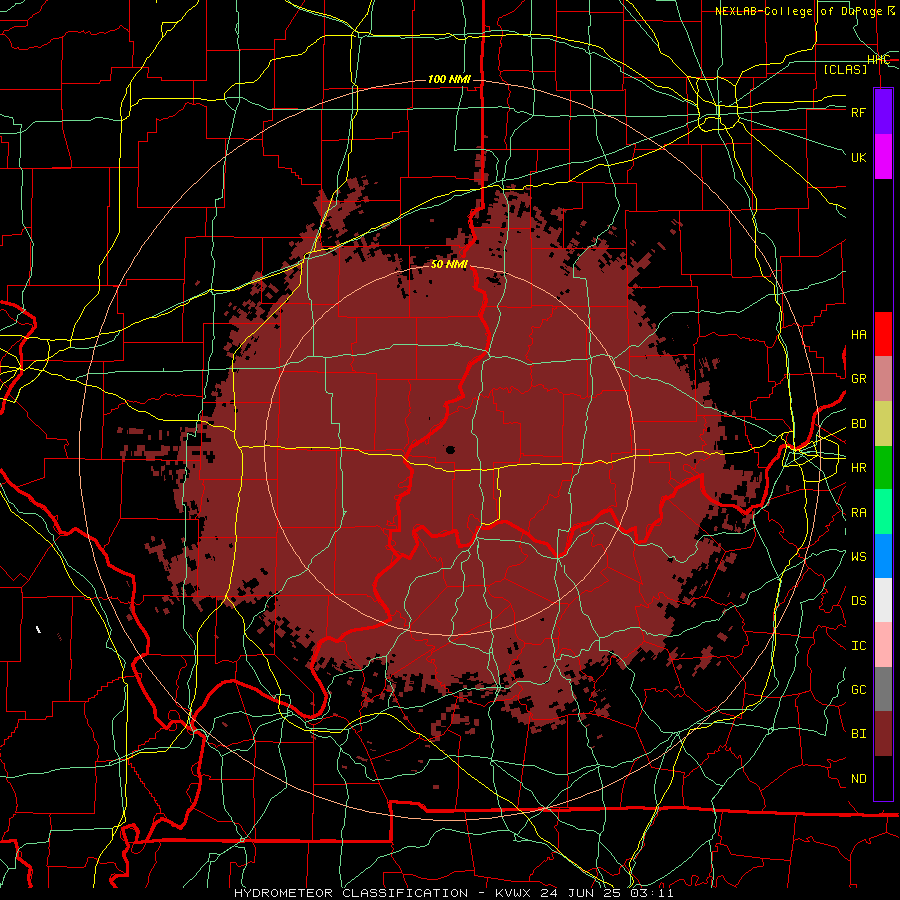This screenshot has height=900, width=900.
Task: Click the BI legend label
Action: coord(858,734)
